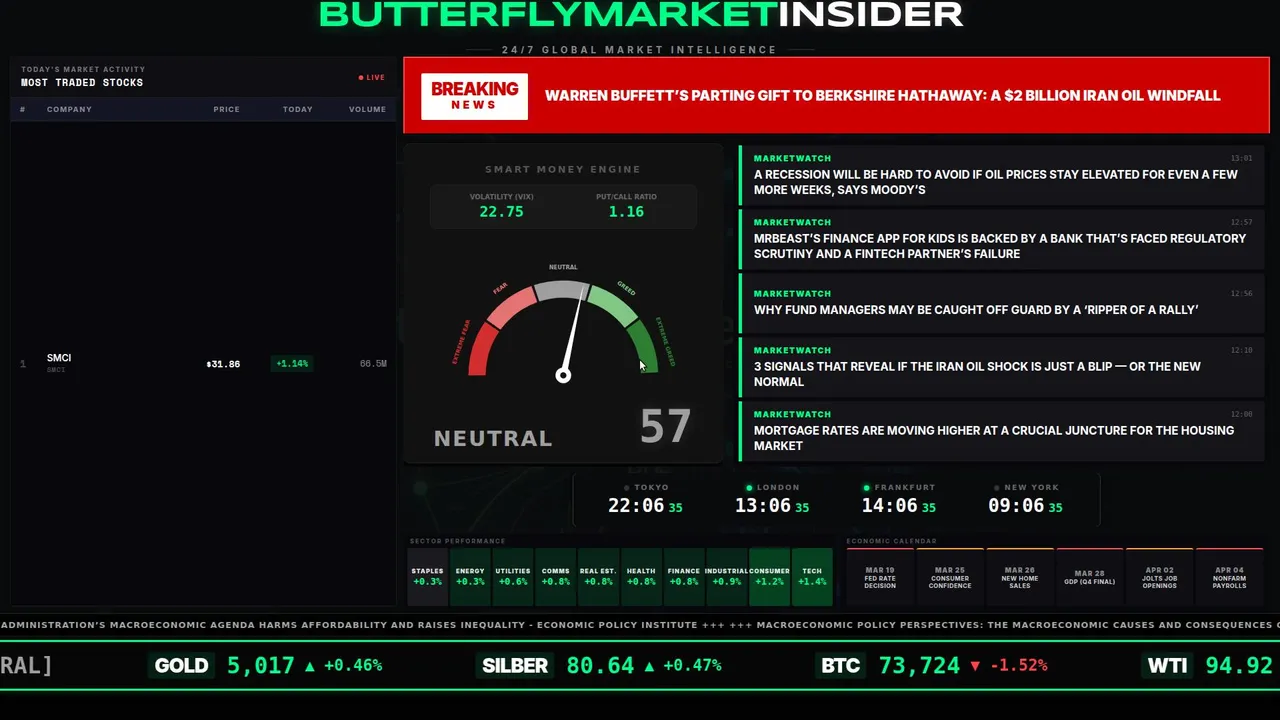Click the TODAY column header
The image size is (1280, 720).
297,109
